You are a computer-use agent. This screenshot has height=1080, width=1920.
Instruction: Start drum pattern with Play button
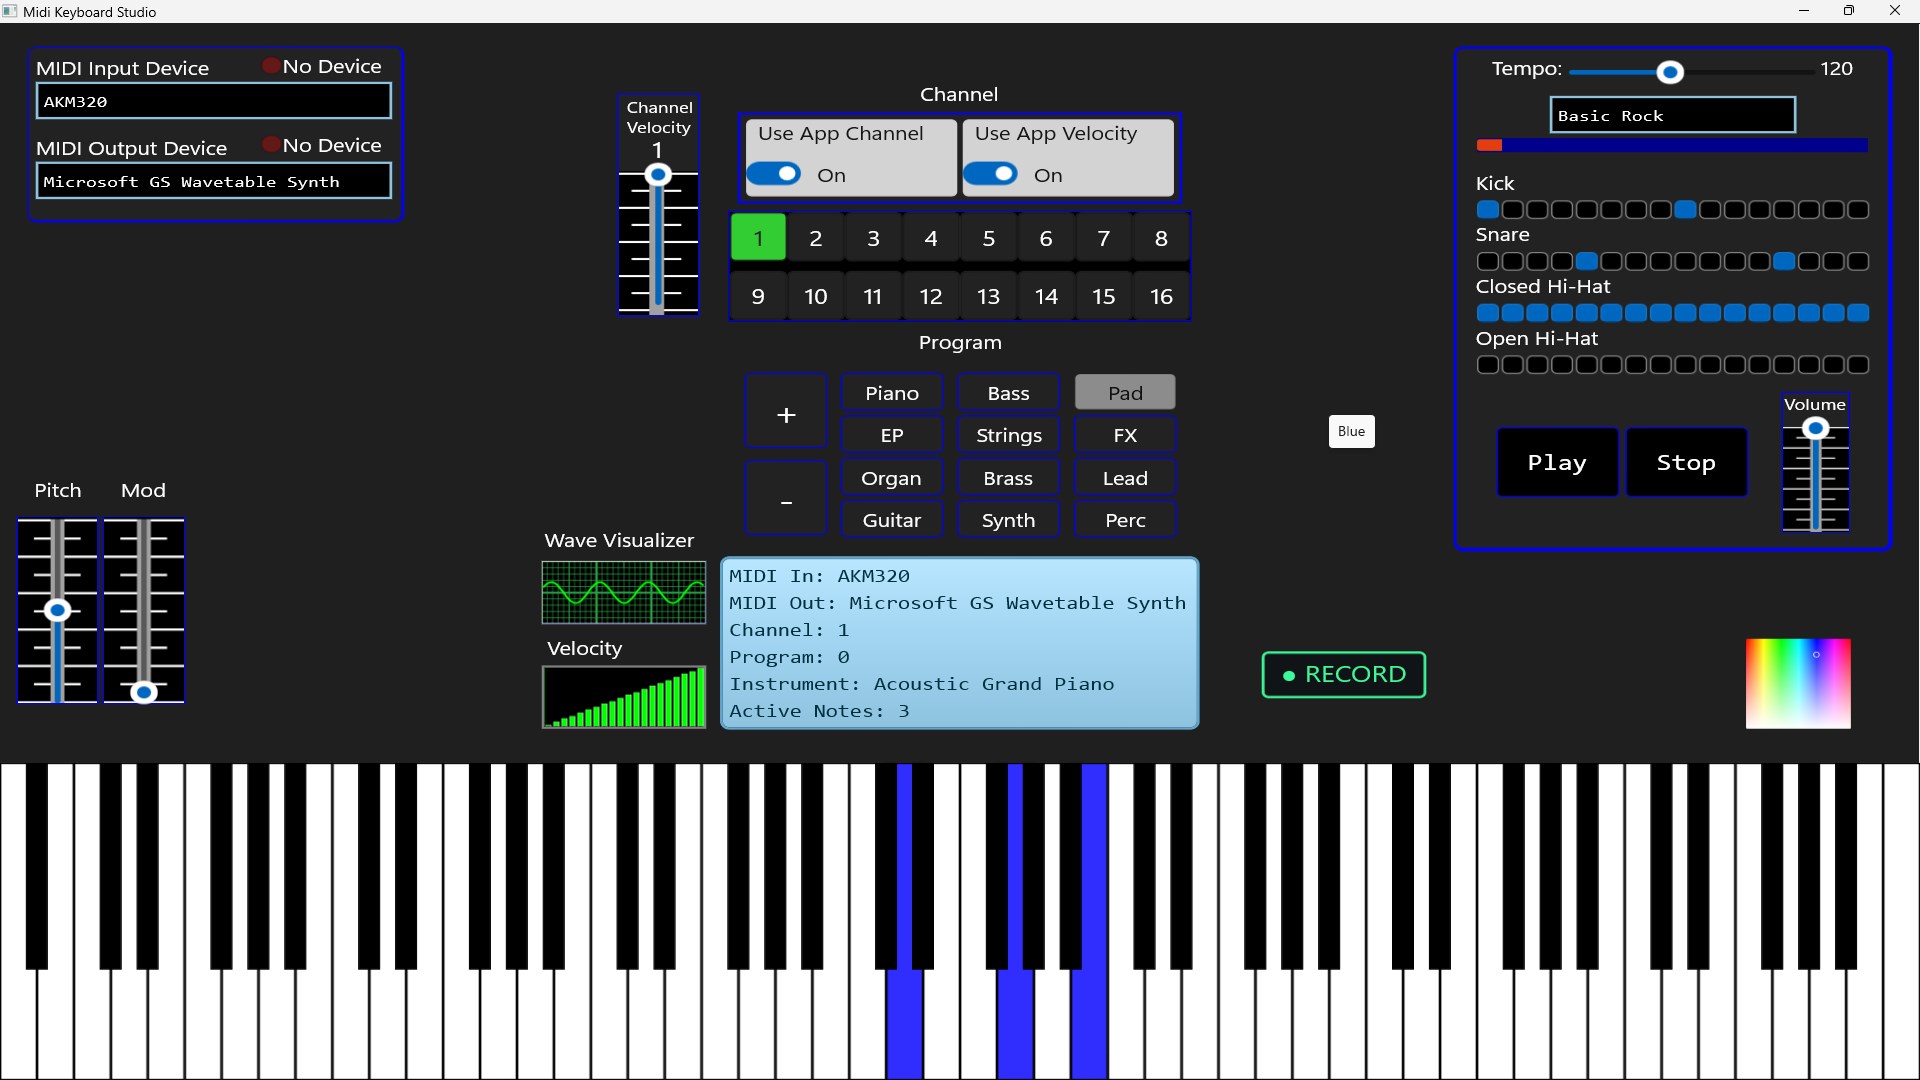(1557, 462)
